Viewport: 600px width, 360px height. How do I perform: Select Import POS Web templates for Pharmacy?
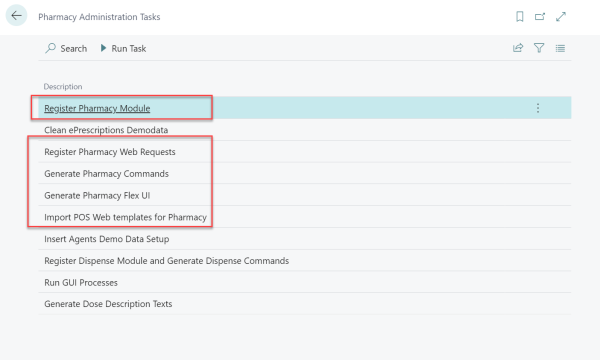click(305, 217)
